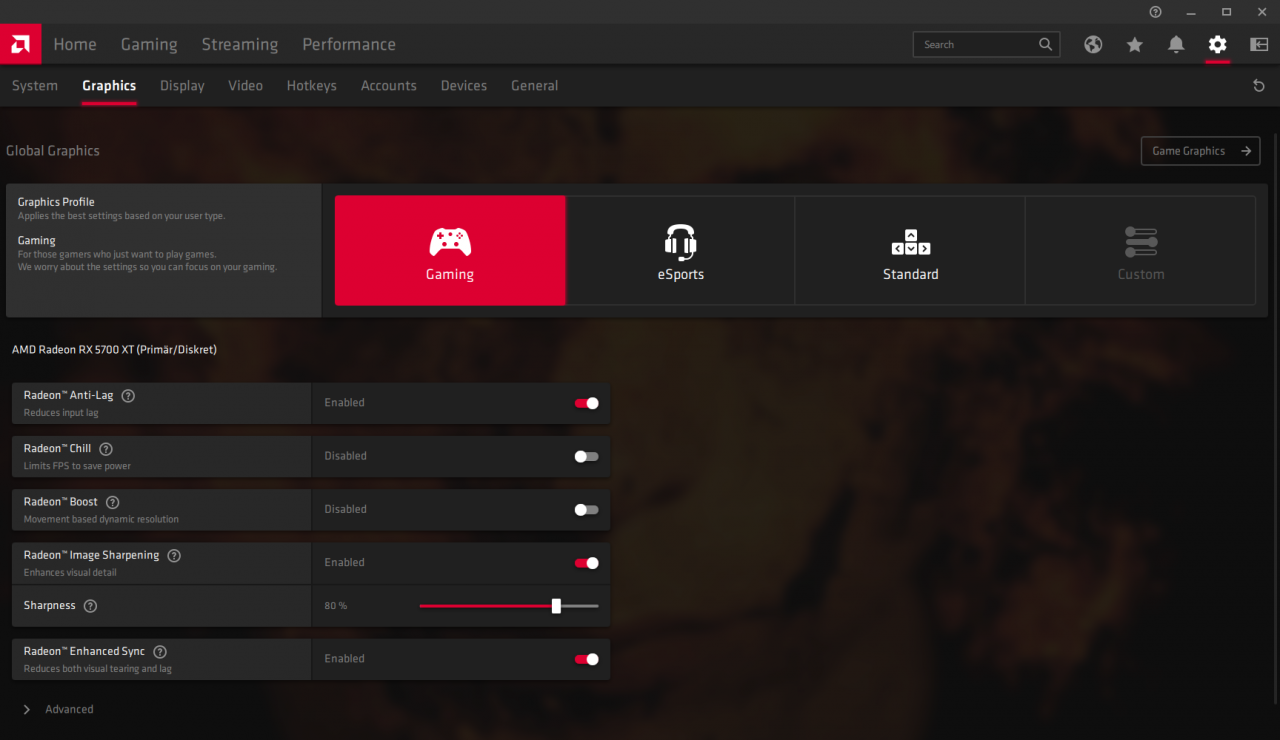The image size is (1280, 740).
Task: Open help tooltip for Radeon Boost
Action: click(112, 502)
